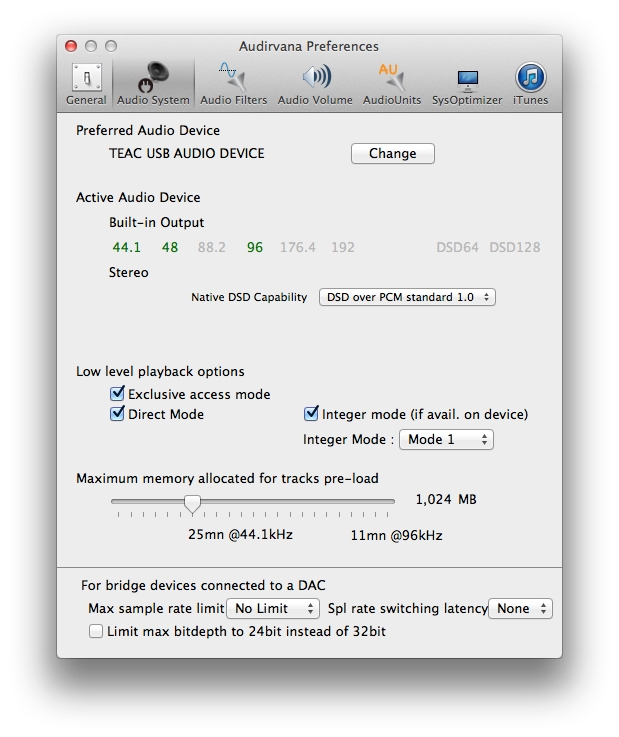Uncheck Exclusive access mode
The image size is (619, 737).
pos(117,393)
